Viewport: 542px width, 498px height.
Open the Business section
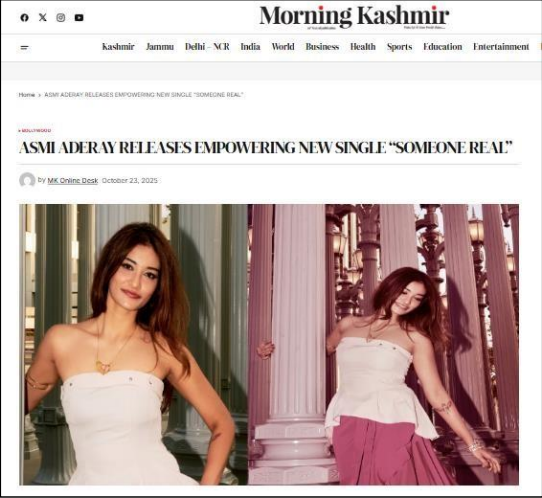[322, 47]
